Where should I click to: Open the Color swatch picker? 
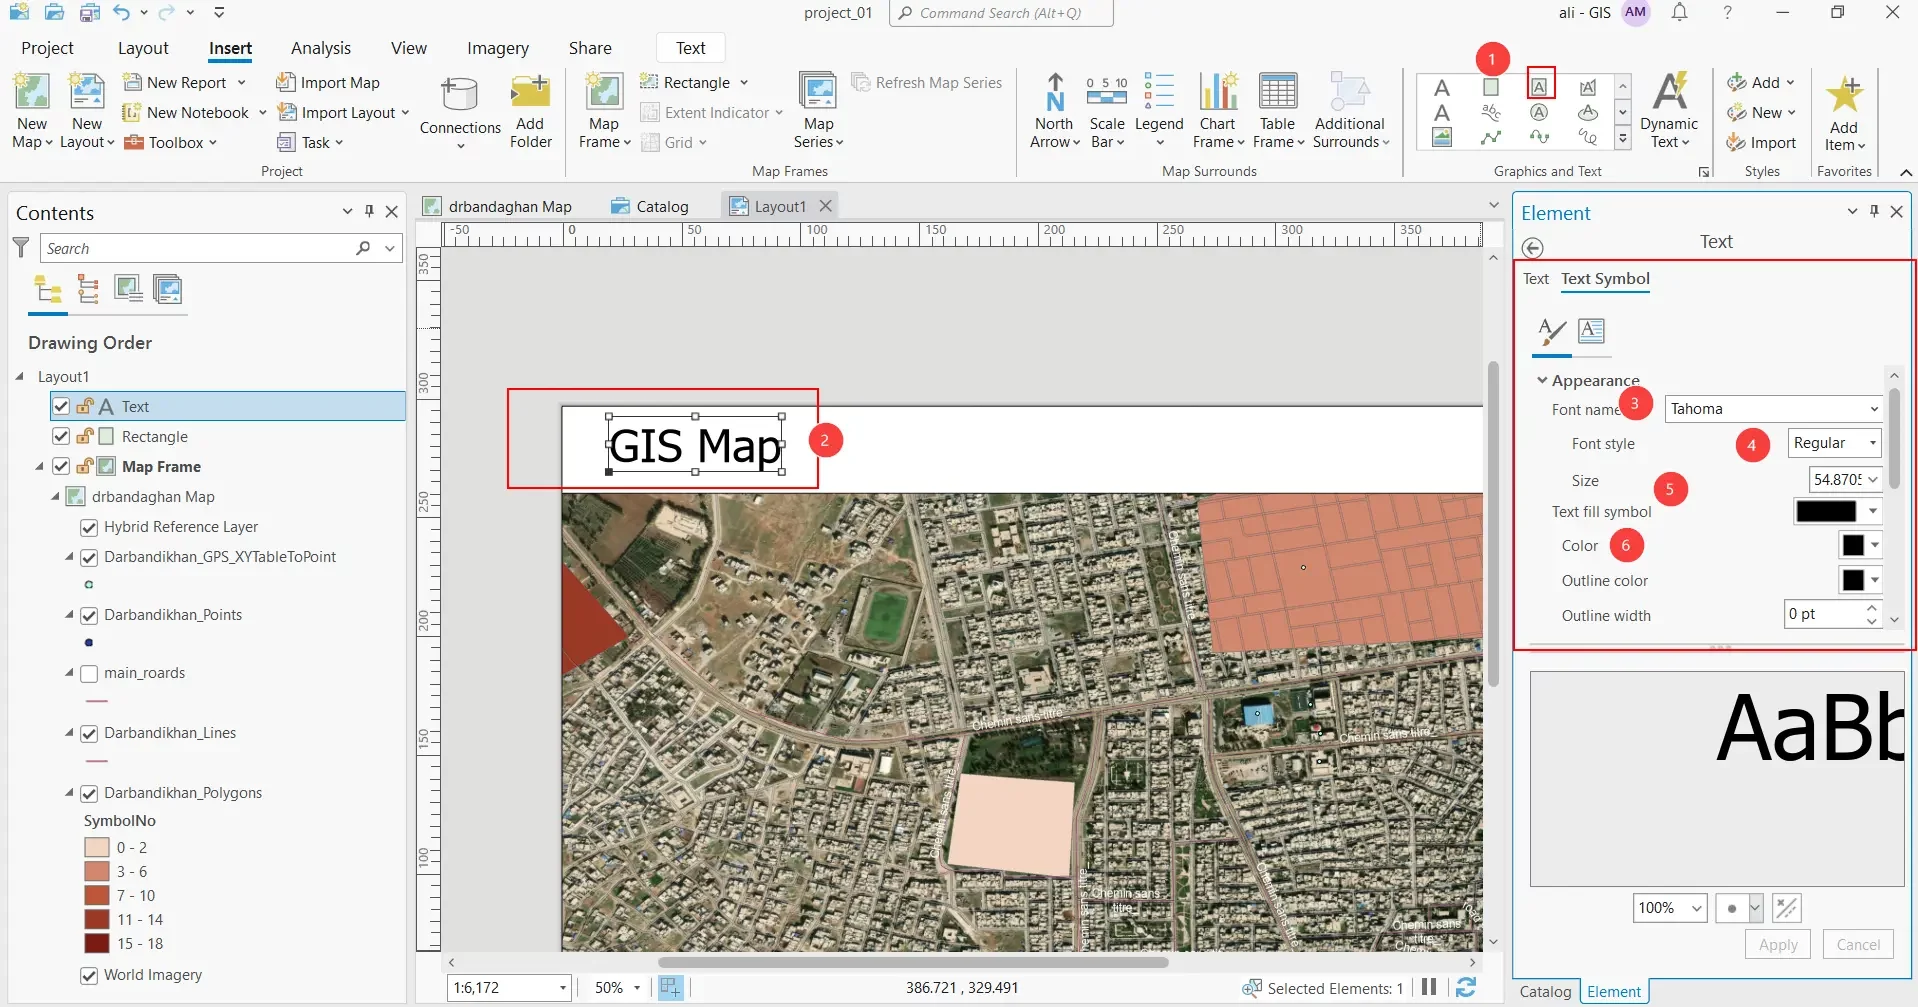(x=1860, y=545)
